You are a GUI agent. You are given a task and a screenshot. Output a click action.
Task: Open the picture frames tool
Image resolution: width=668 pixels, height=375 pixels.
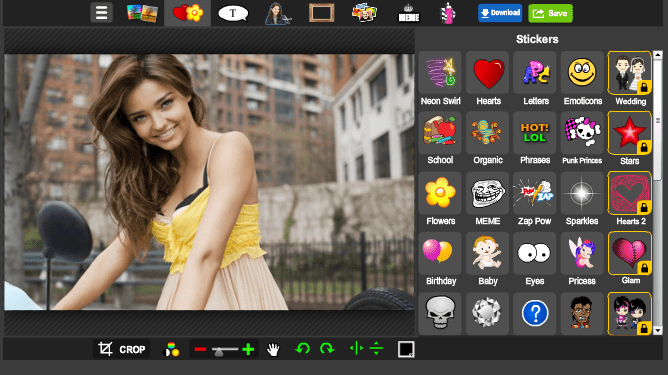coord(321,13)
